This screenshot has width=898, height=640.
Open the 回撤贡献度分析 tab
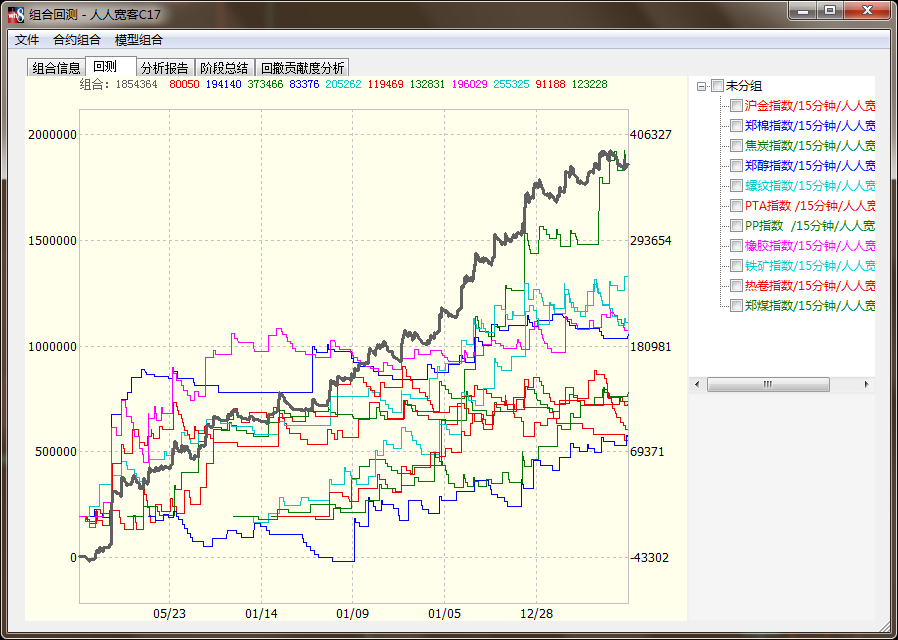point(302,68)
